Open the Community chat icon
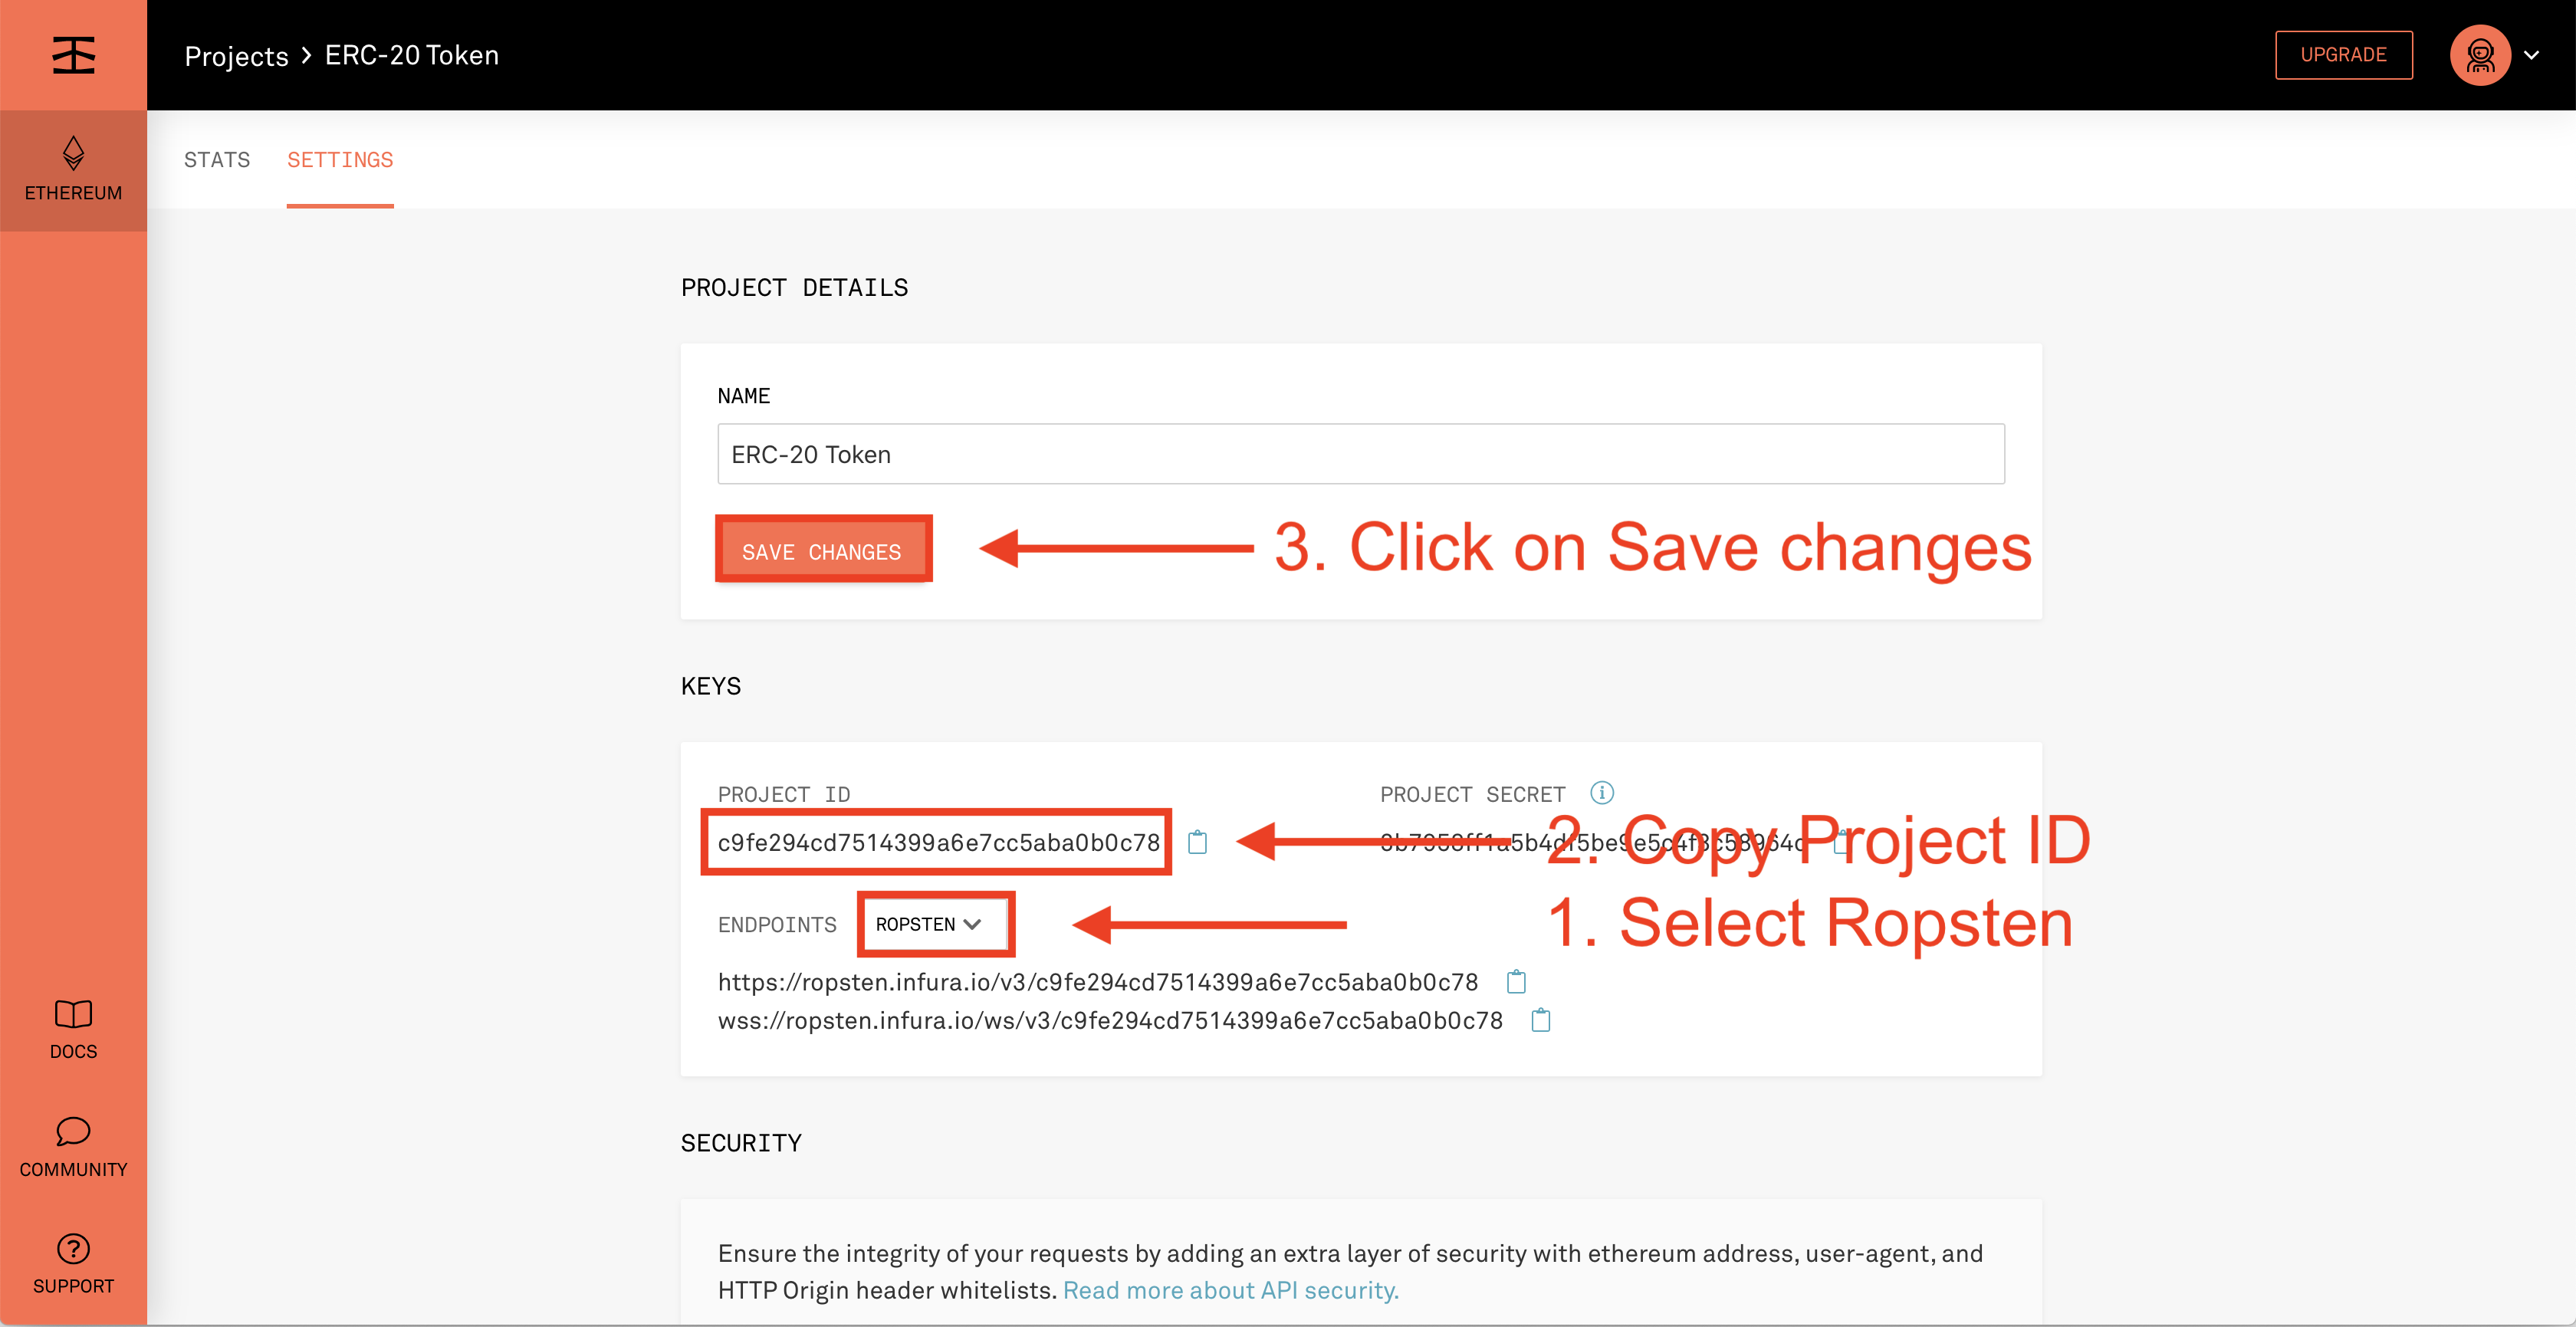Viewport: 2576px width, 1327px height. click(x=73, y=1131)
